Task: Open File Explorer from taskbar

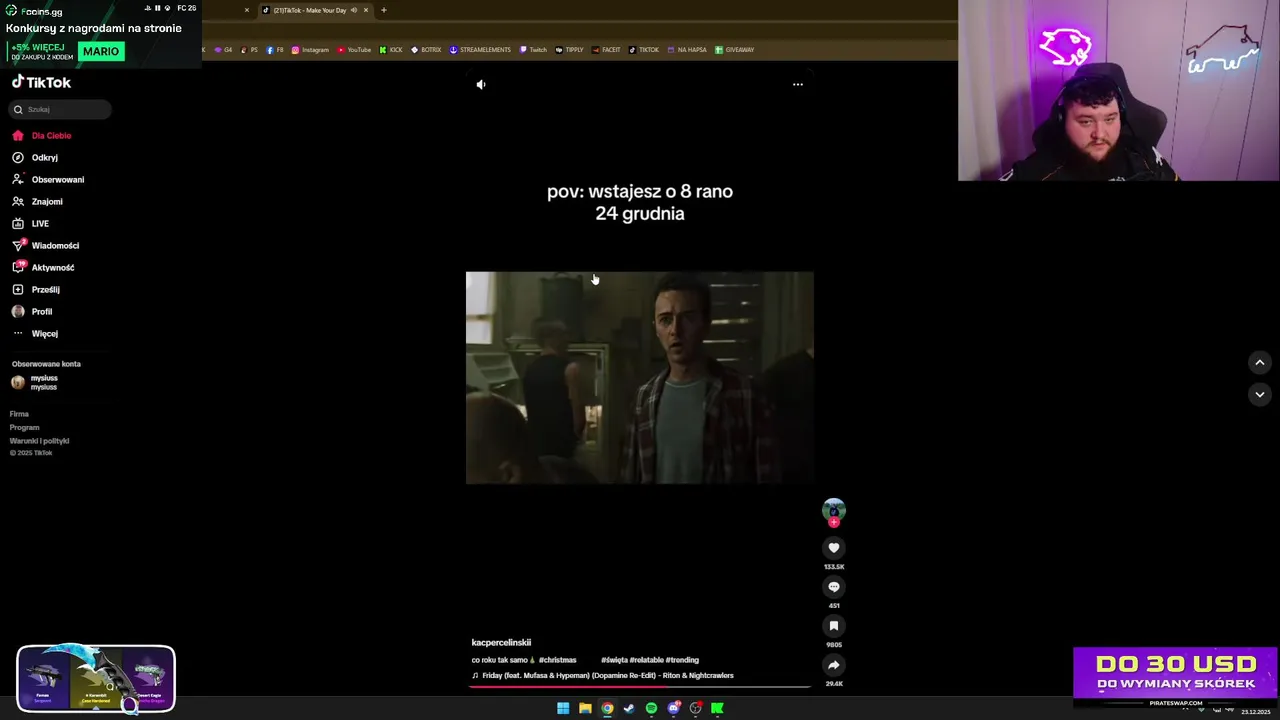Action: 585,708
